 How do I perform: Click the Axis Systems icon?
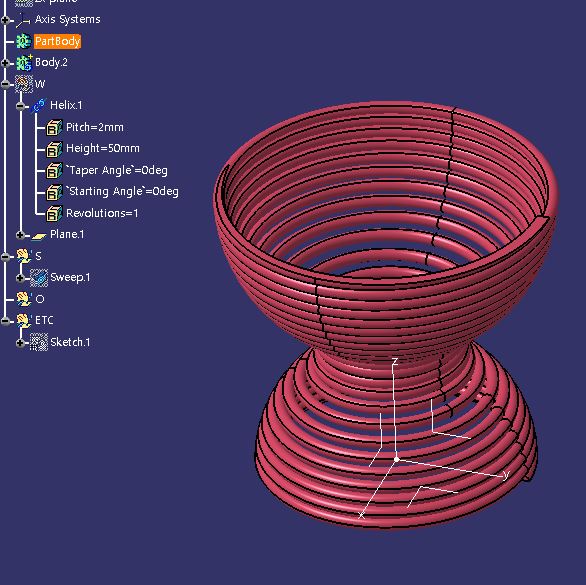tap(23, 20)
